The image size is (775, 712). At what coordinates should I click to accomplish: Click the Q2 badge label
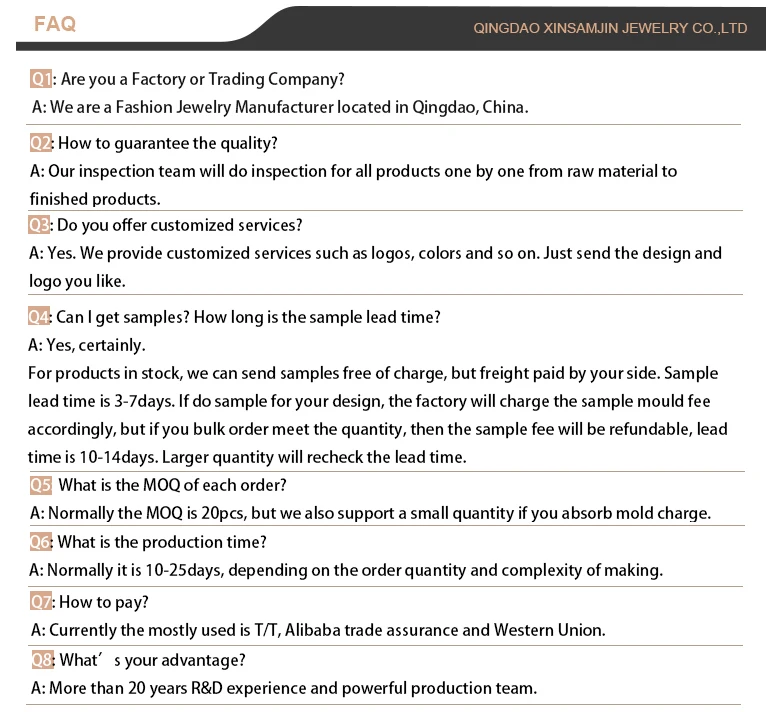pyautogui.click(x=40, y=143)
